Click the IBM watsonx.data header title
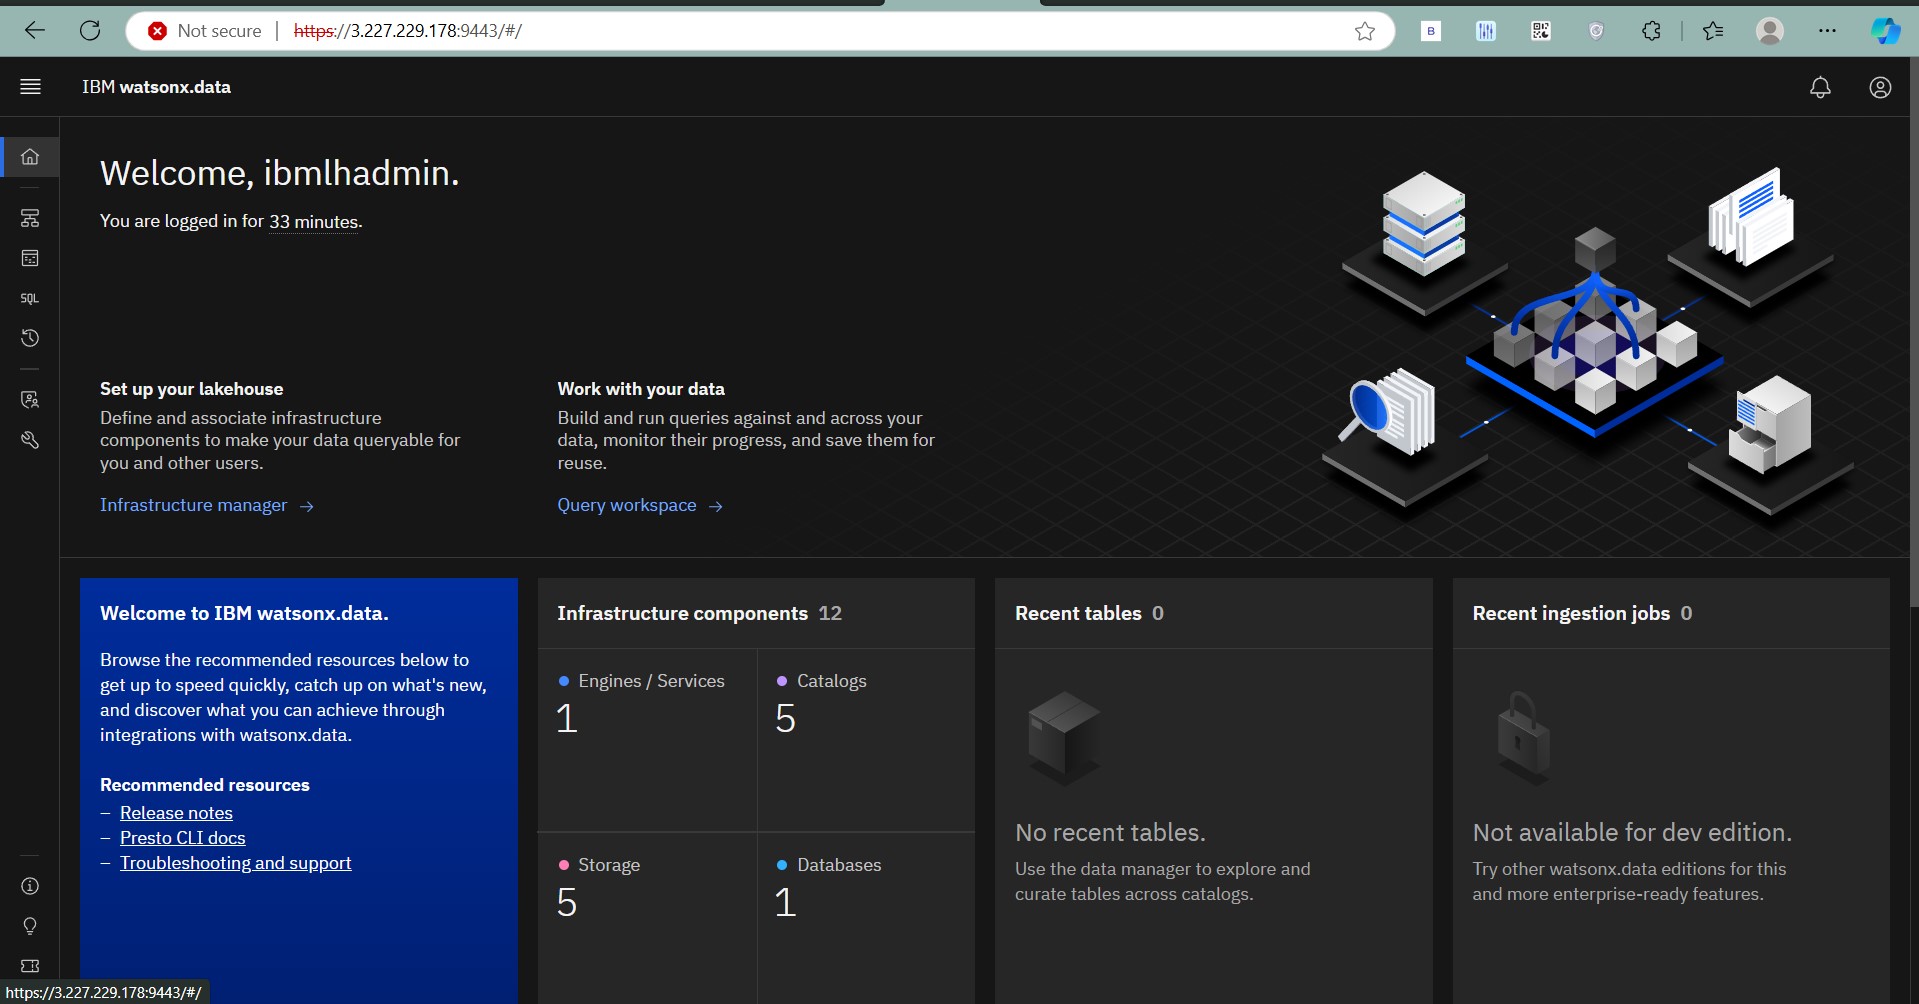This screenshot has width=1919, height=1004. tap(156, 87)
